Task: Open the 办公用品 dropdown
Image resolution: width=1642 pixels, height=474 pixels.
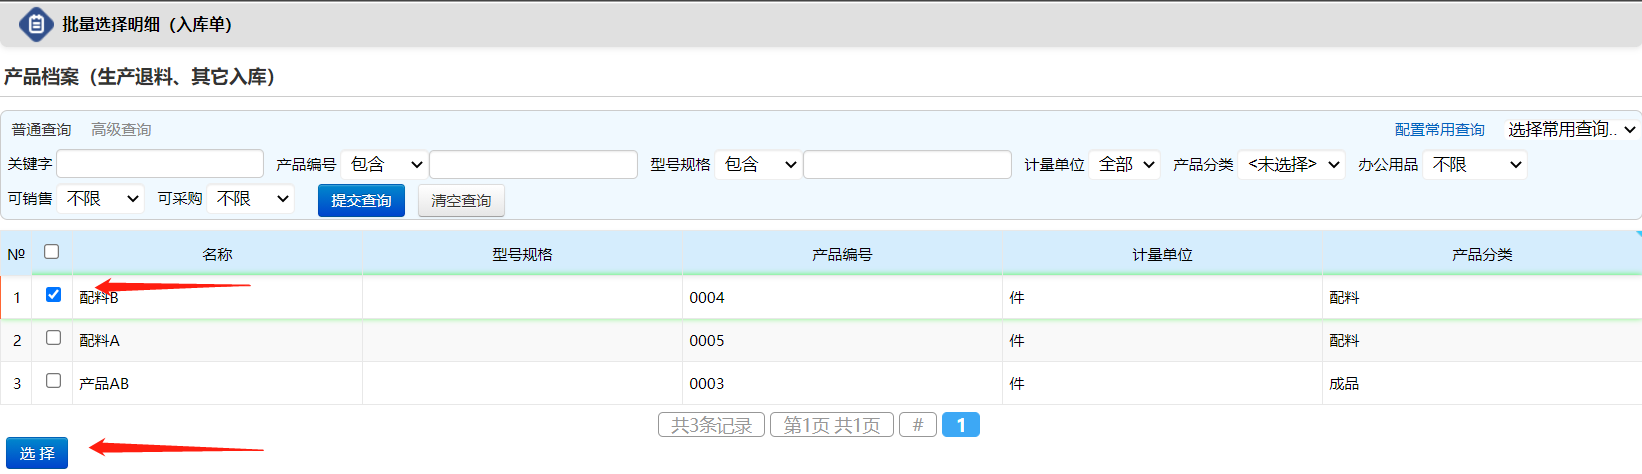Action: [1475, 165]
